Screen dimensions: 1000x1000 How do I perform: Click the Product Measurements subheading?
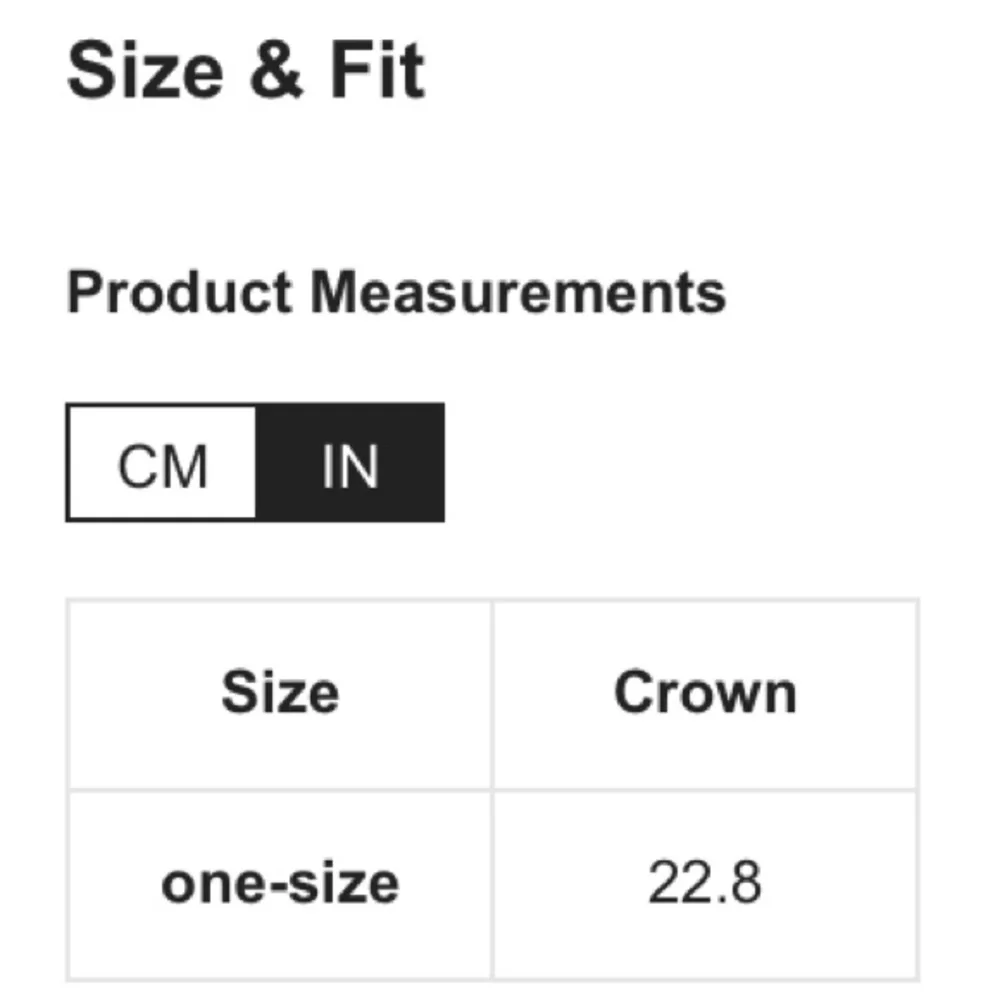point(396,292)
